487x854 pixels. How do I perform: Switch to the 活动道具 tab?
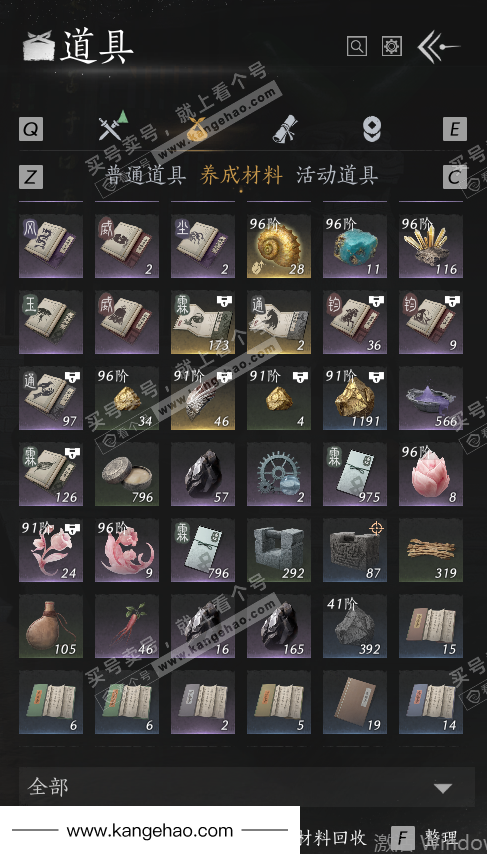tap(337, 175)
